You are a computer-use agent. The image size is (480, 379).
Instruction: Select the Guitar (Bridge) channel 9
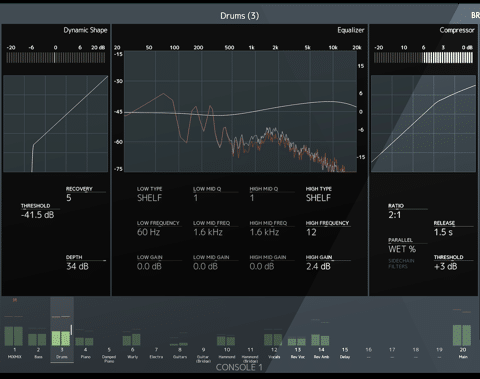click(x=203, y=330)
